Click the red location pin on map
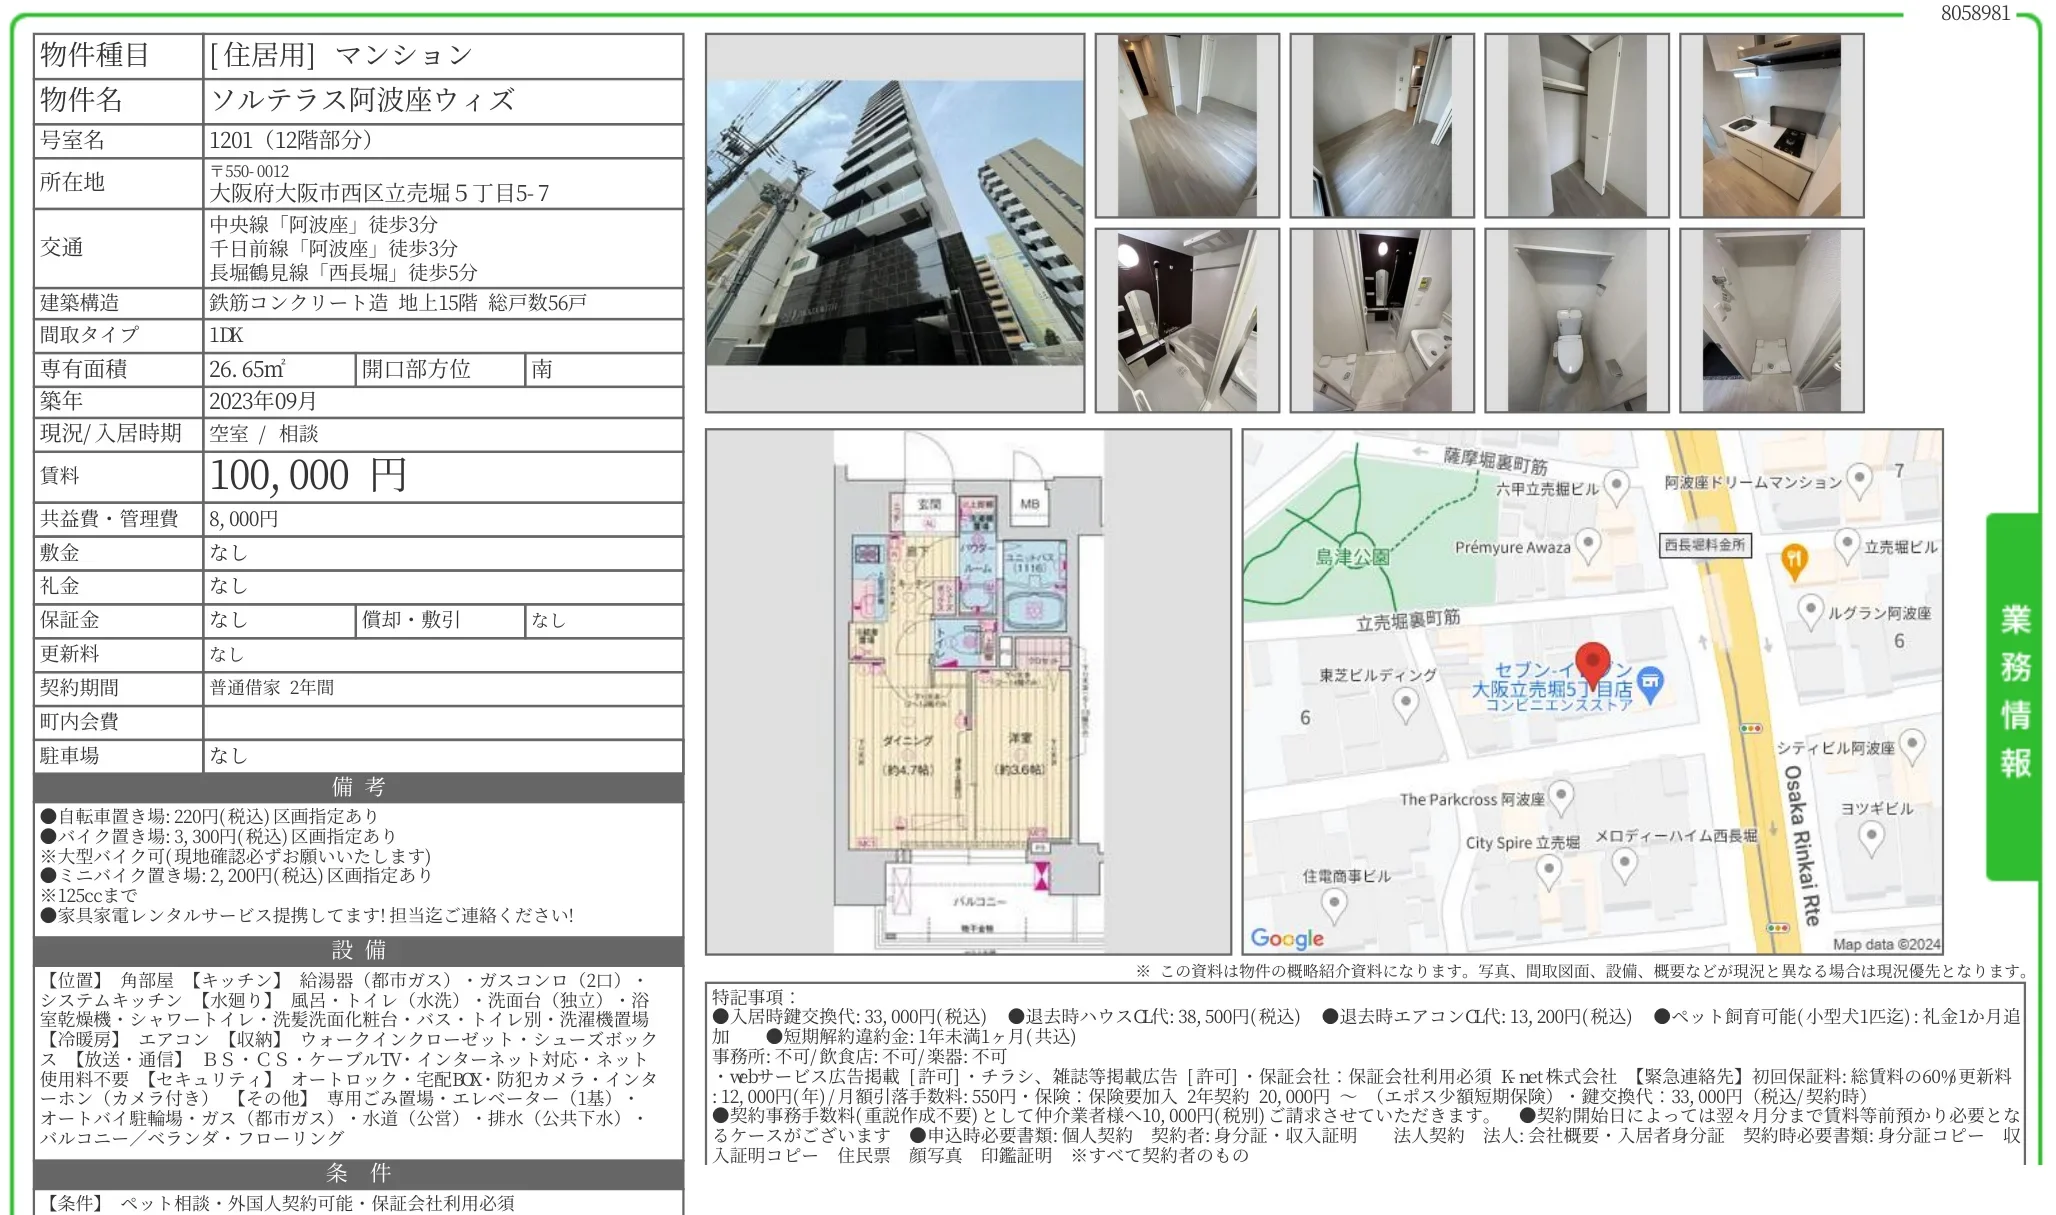 click(x=1592, y=662)
